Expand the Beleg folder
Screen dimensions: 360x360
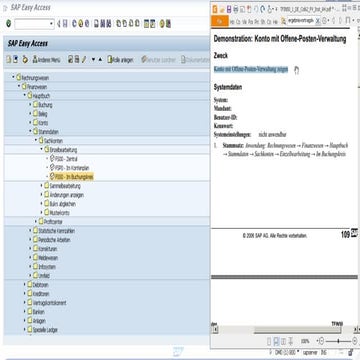[x=30, y=113]
